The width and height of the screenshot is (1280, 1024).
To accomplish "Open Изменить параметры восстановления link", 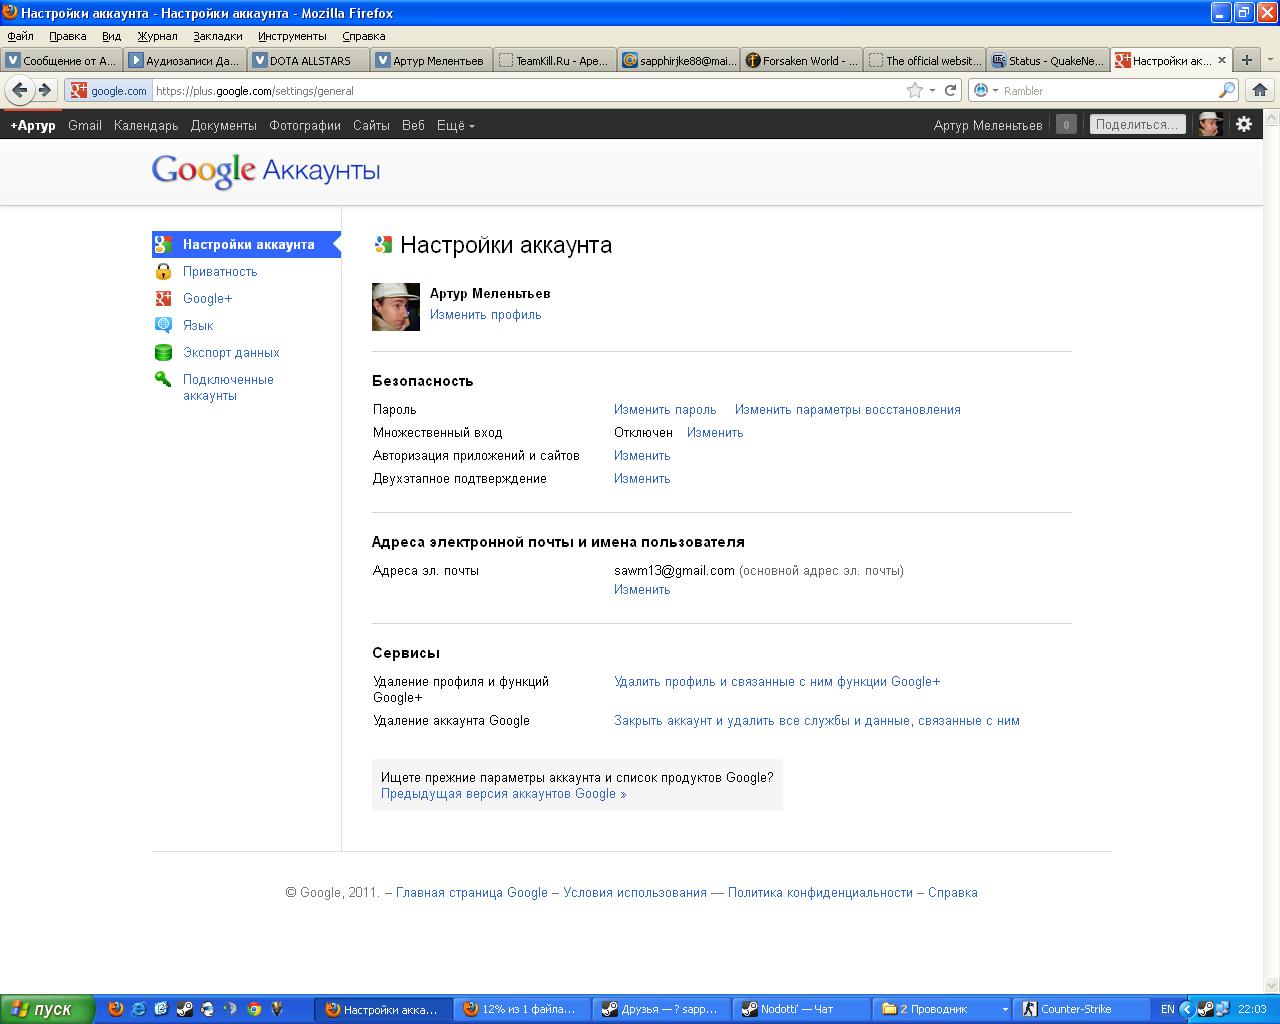I will point(847,409).
